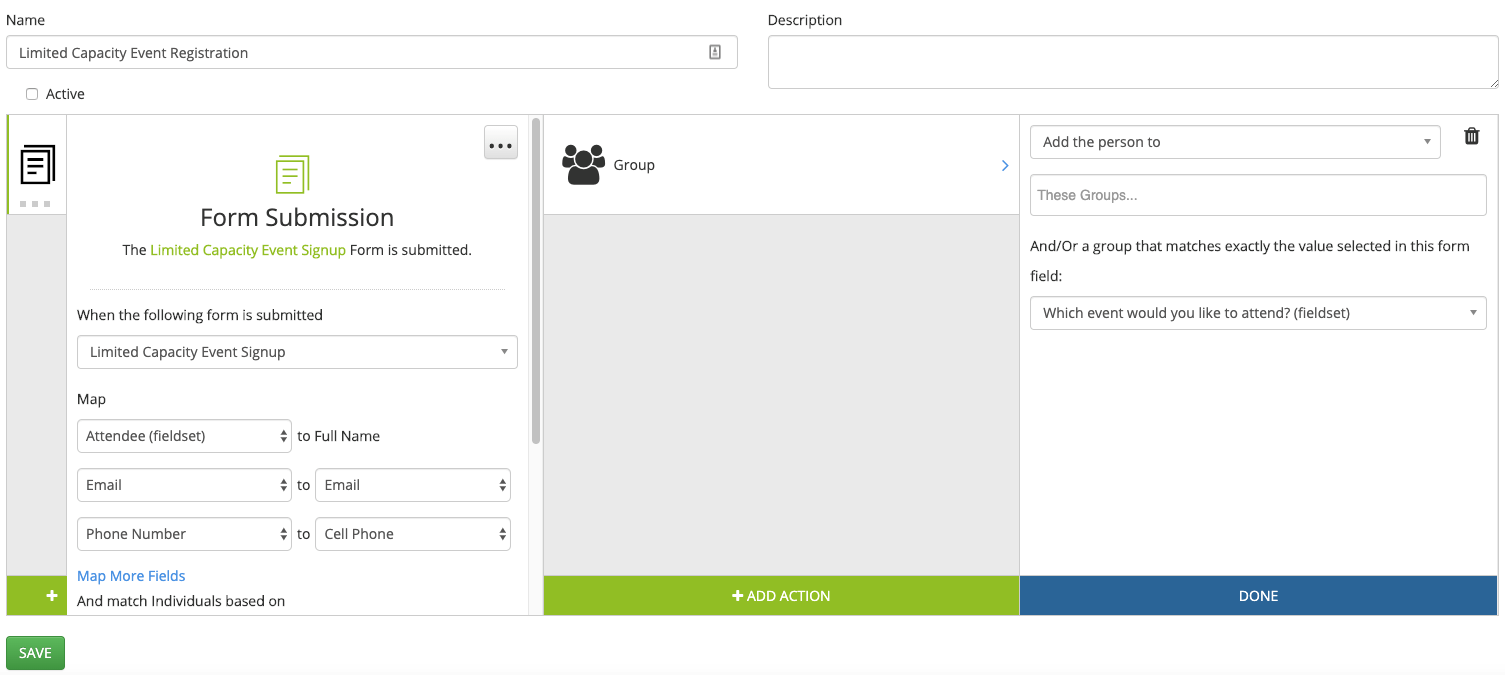Open the 'Limited Capacity Event Signup' form dropdown
This screenshot has width=1505, height=675.
click(x=297, y=352)
